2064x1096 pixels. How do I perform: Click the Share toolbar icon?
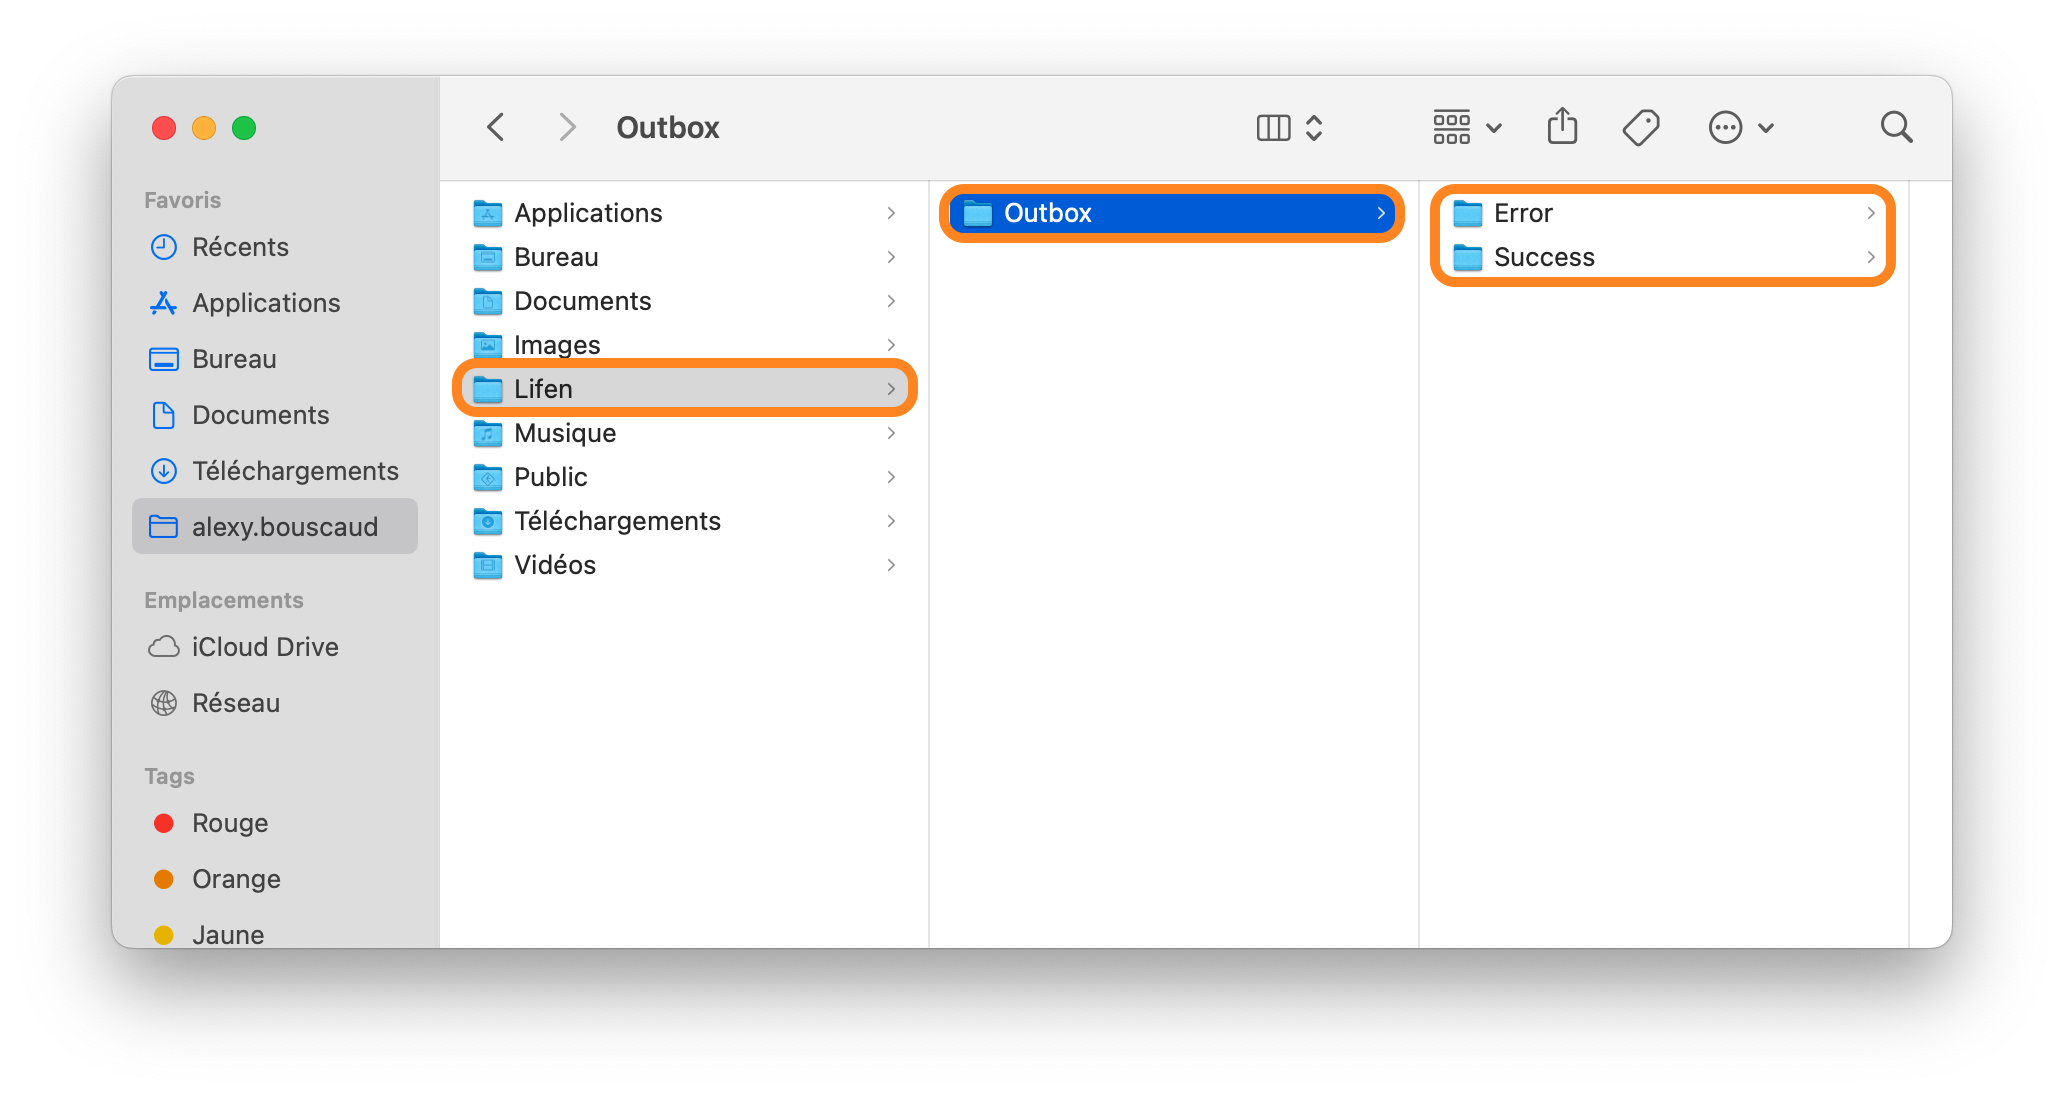pos(1562,127)
